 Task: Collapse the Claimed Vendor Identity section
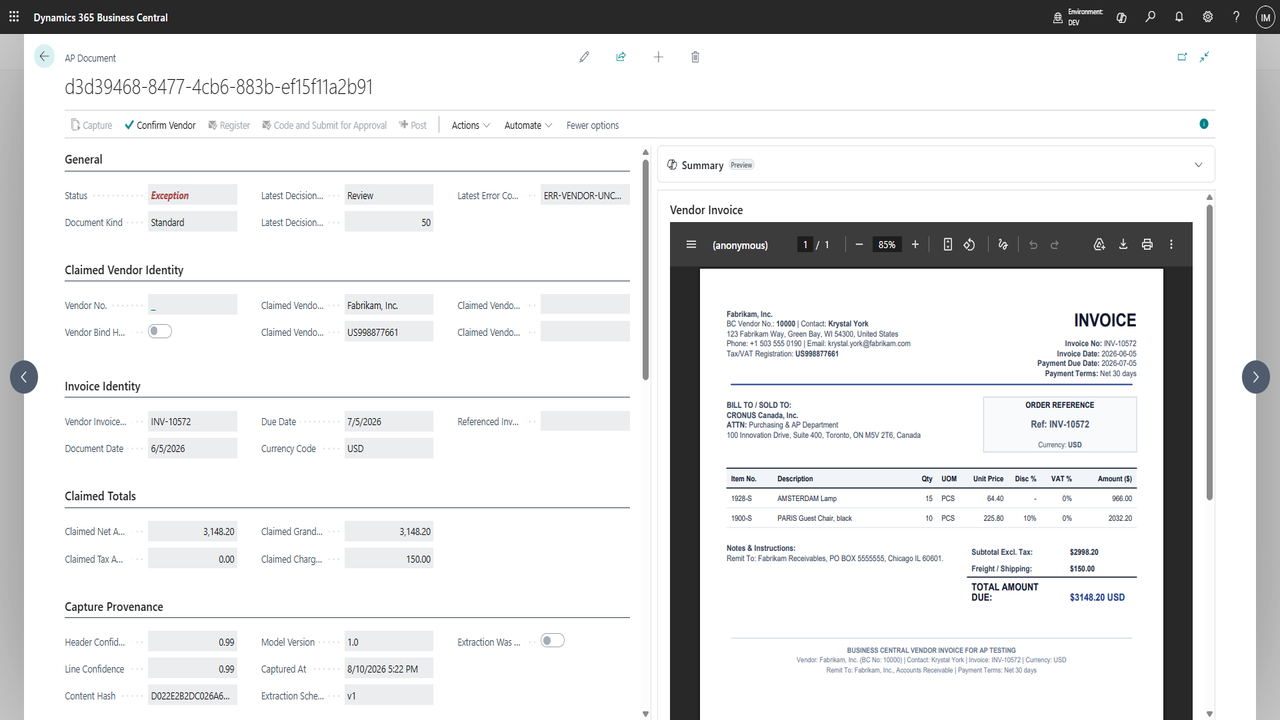(x=124, y=270)
